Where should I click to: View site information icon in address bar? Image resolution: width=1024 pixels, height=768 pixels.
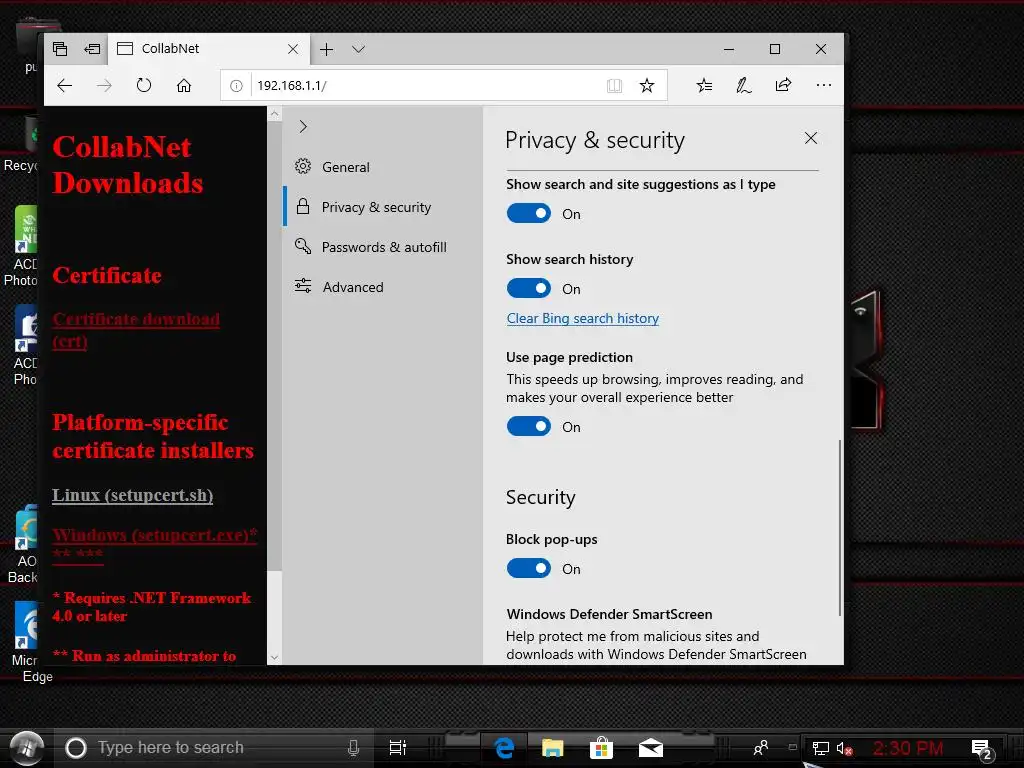point(236,86)
